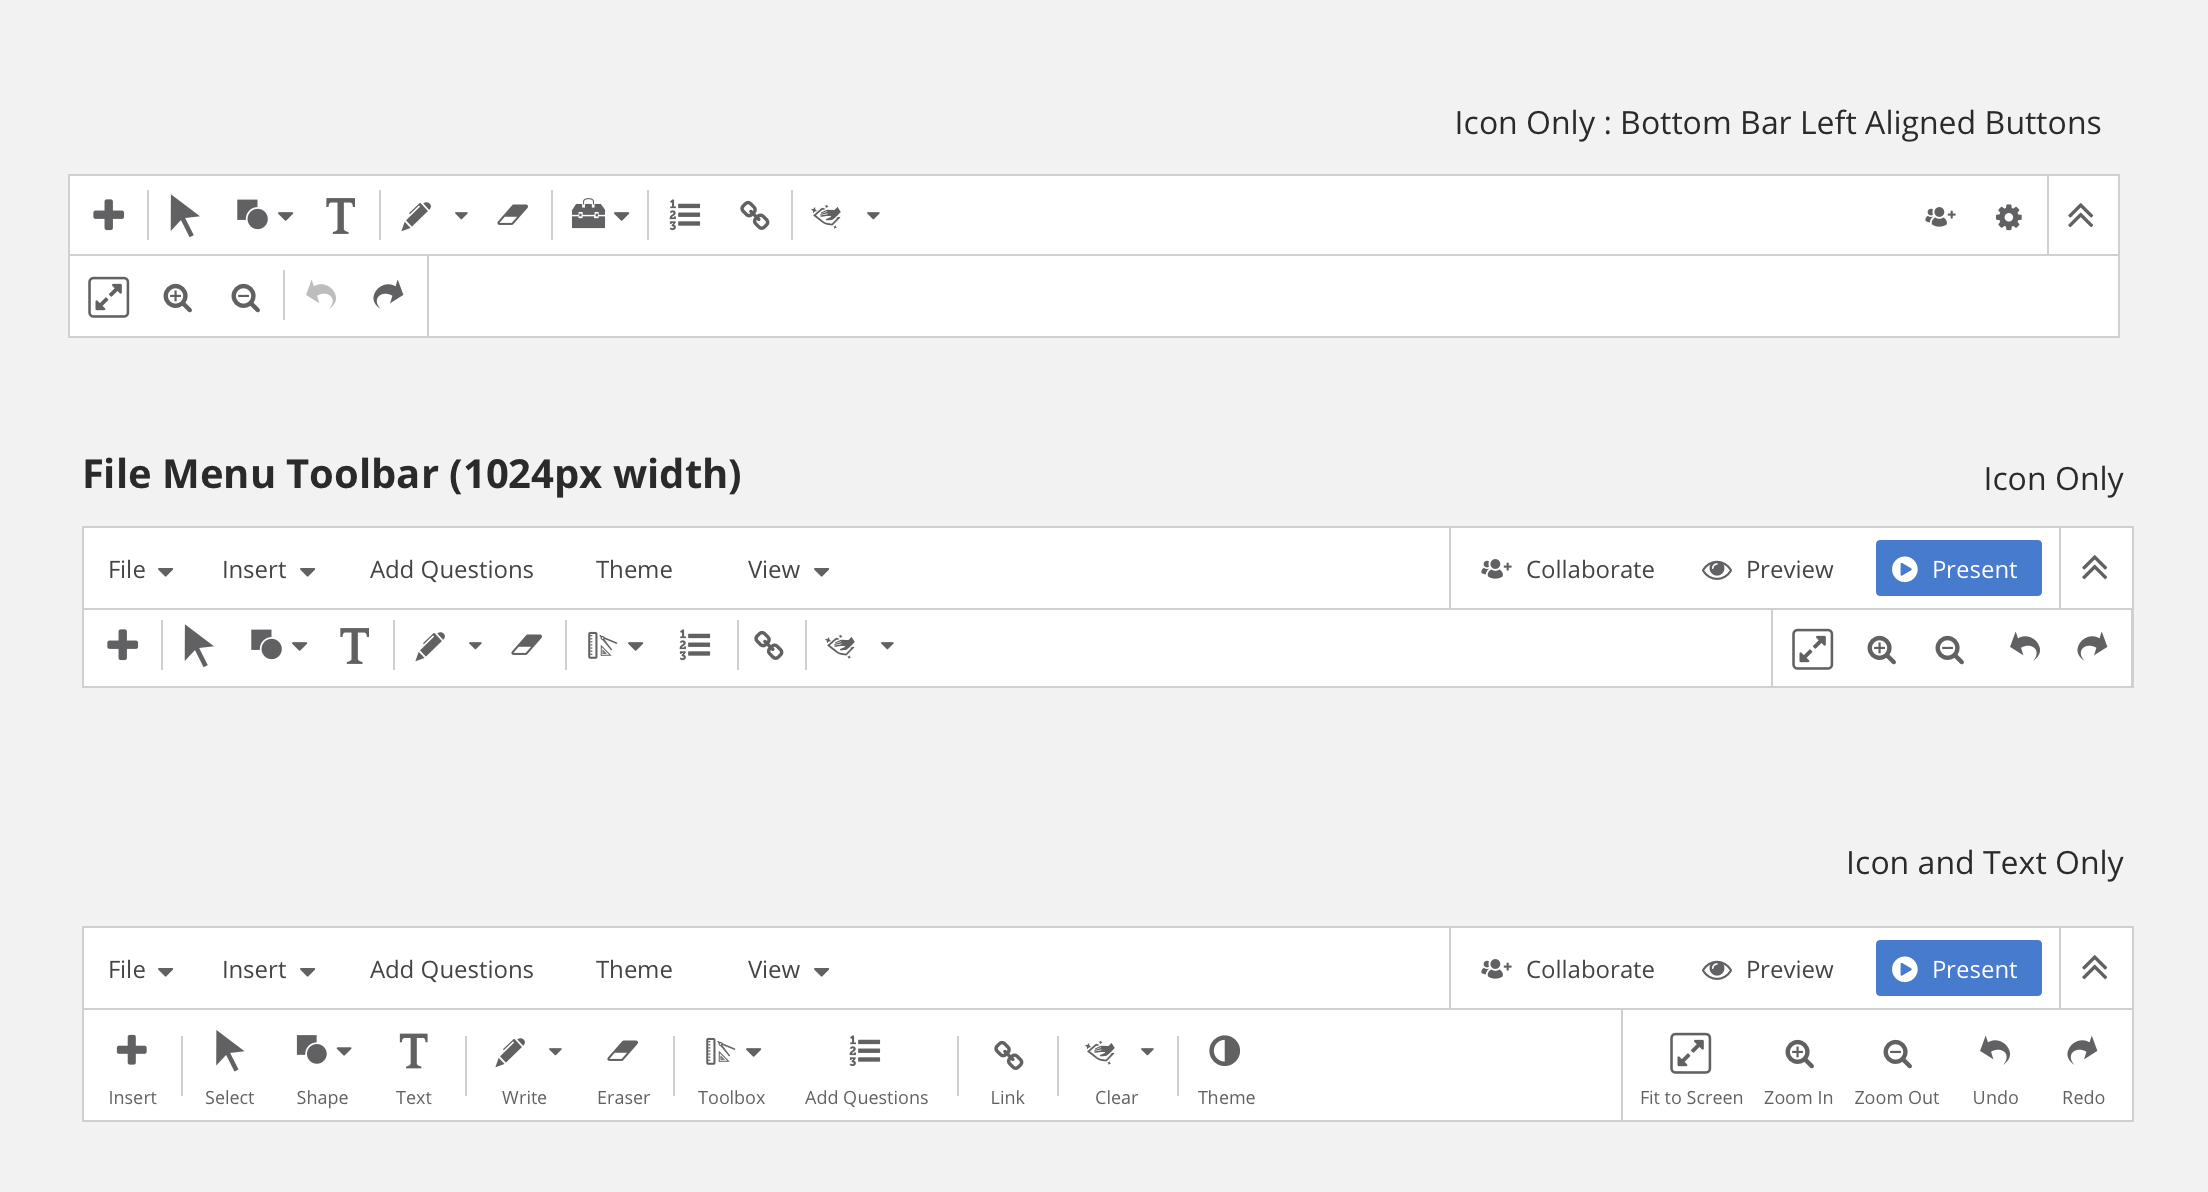The image size is (2208, 1192).
Task: Click the labeled Zoom In magnifier
Action: 1798,1068
